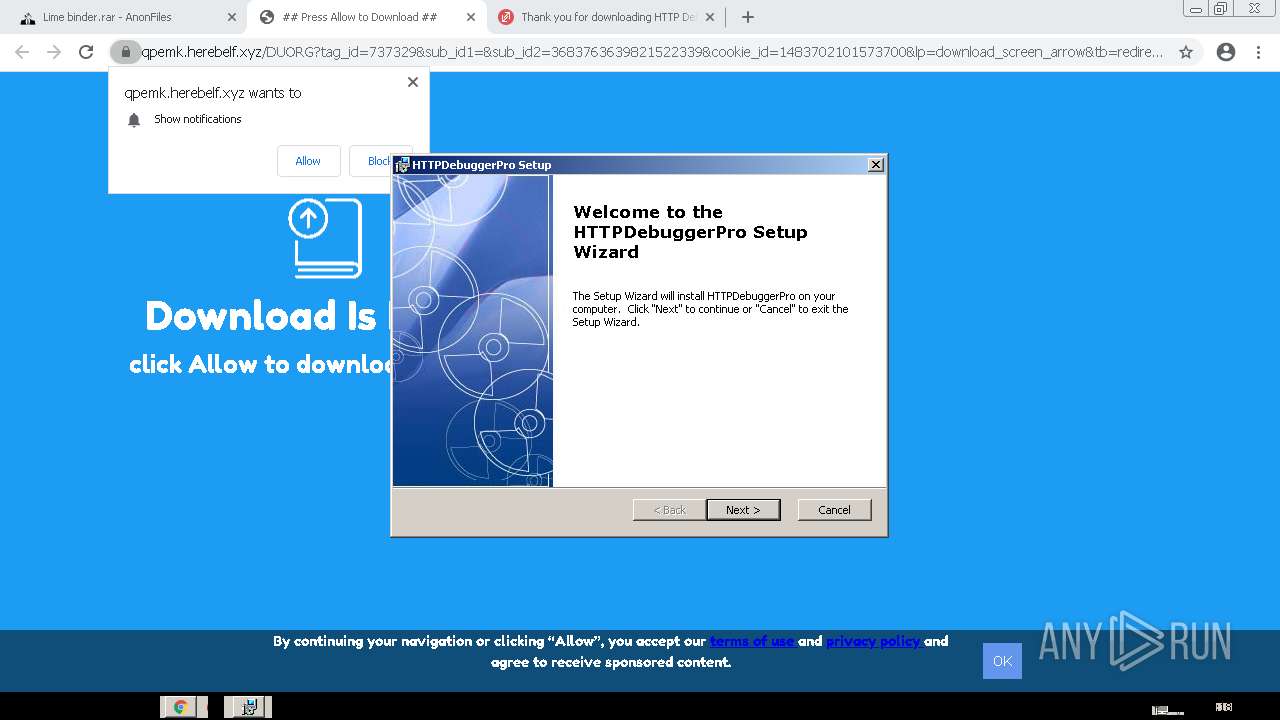Click OK on the consent banner
Screen dimensions: 1280x720
pyautogui.click(x=1002, y=661)
